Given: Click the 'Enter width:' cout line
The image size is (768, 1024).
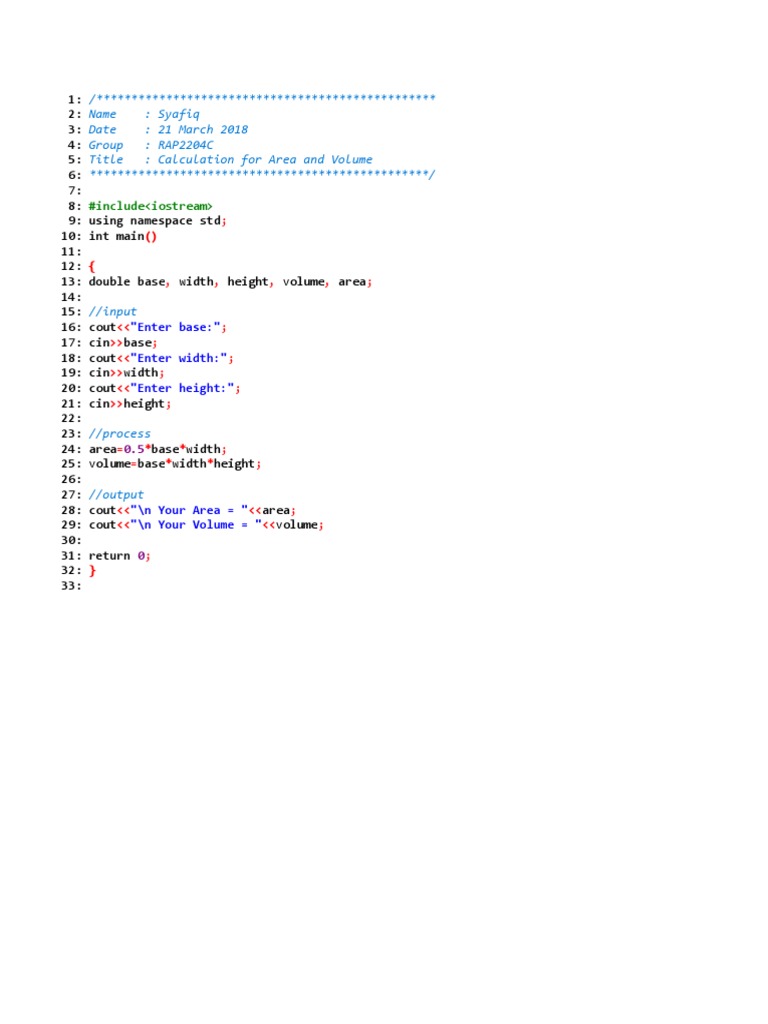Looking at the screenshot, I should point(161,358).
